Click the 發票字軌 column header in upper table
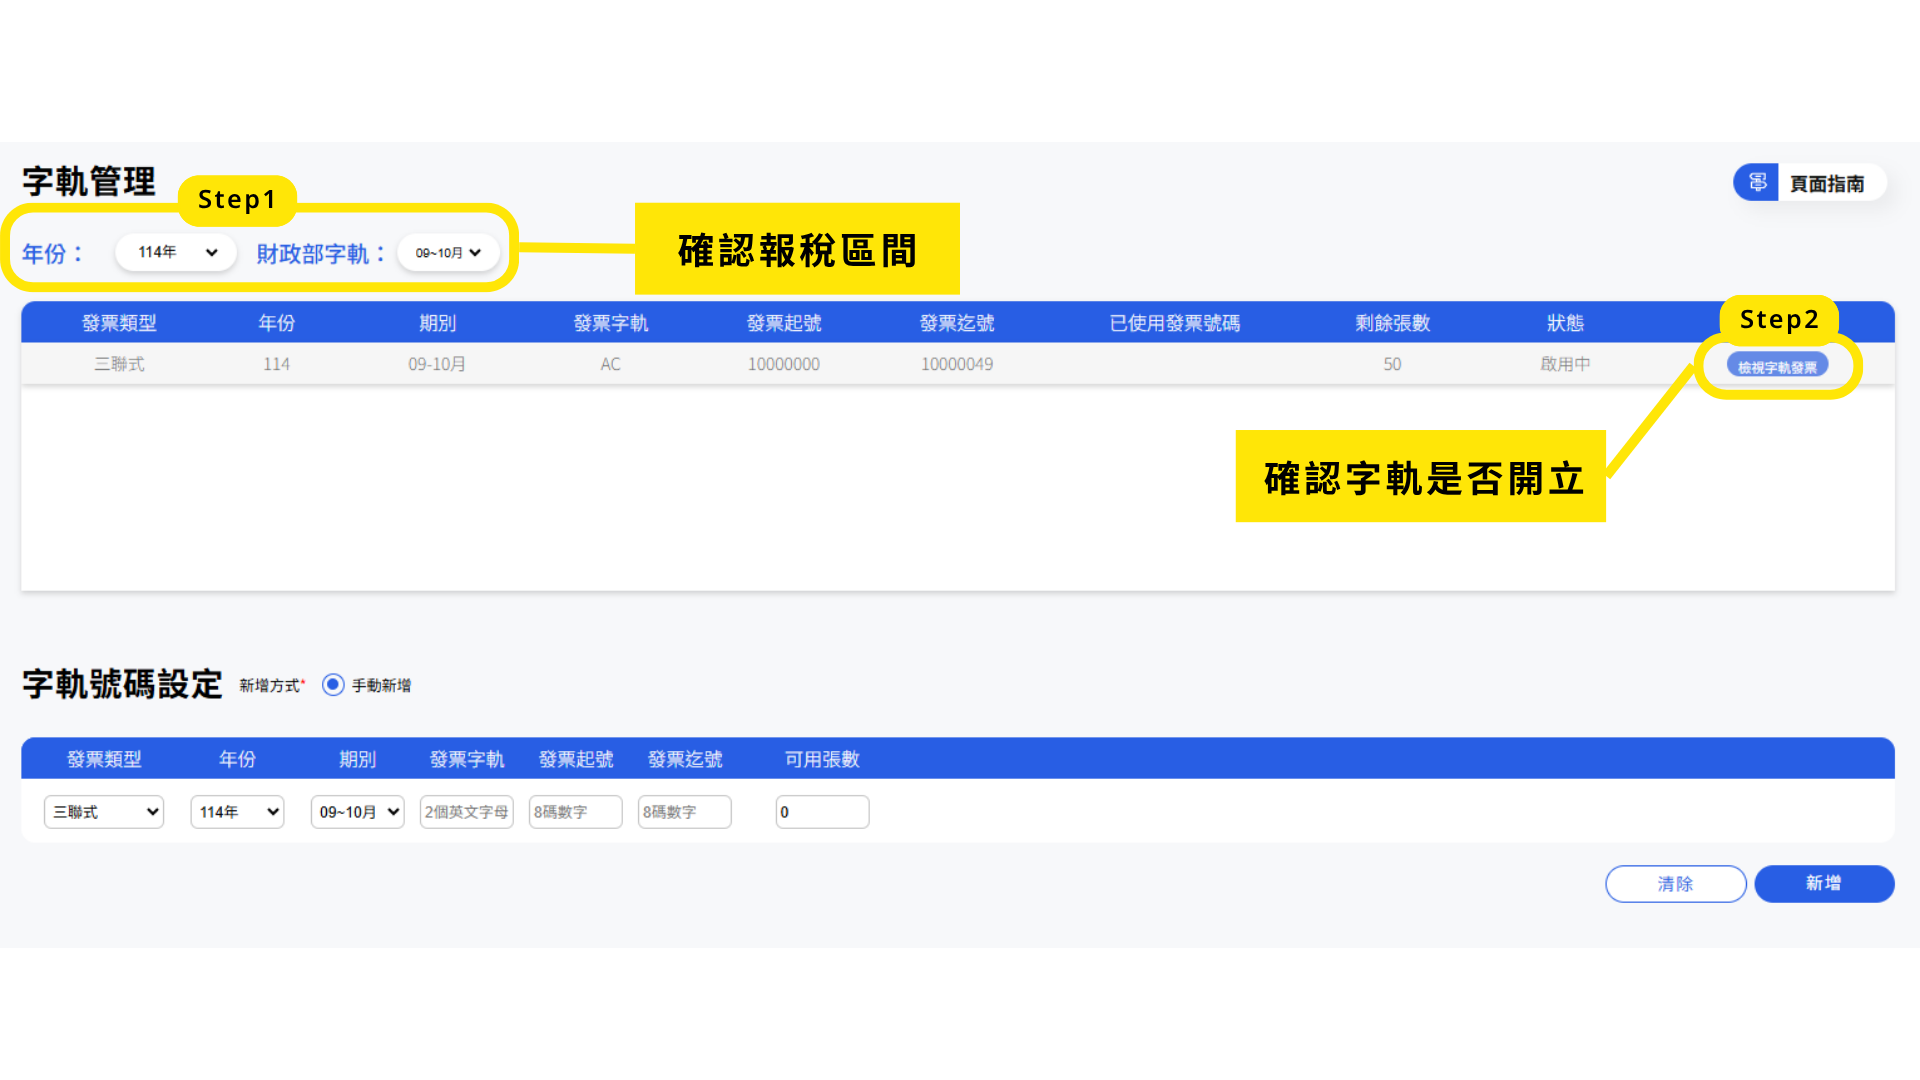Image resolution: width=1920 pixels, height=1080 pixels. tap(610, 323)
